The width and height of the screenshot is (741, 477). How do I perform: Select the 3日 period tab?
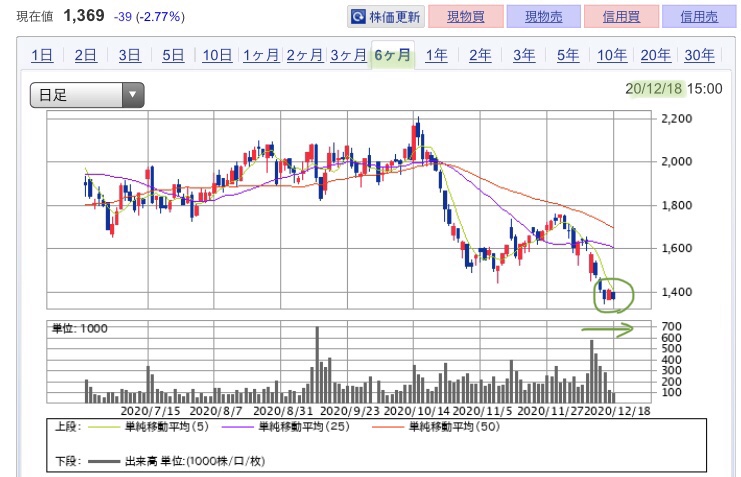click(129, 55)
